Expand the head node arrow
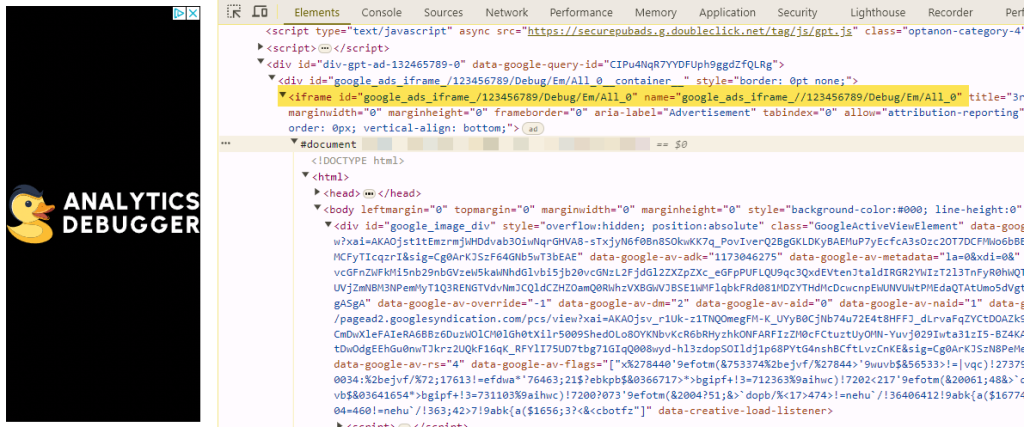The image size is (1024, 427). [x=317, y=193]
